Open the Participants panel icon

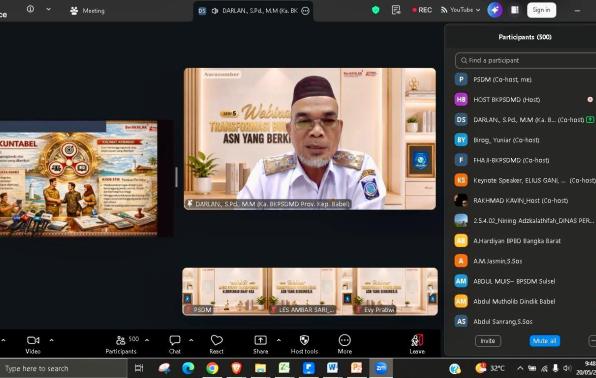click(x=120, y=340)
